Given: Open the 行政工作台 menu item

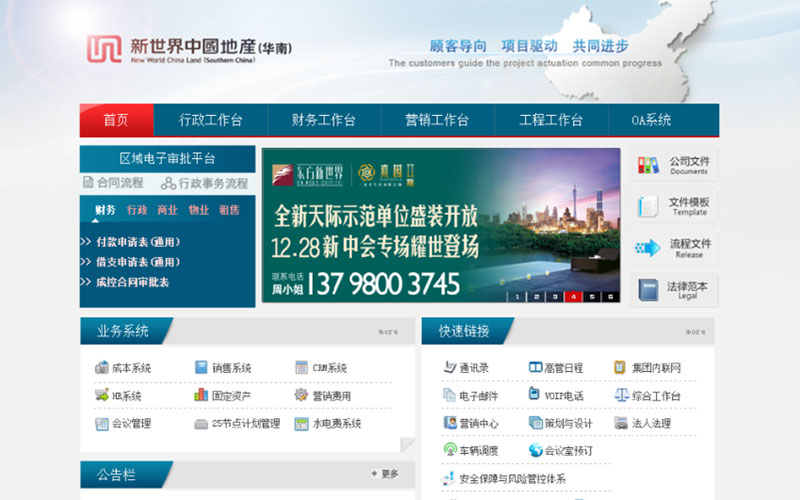Looking at the screenshot, I should [210, 120].
